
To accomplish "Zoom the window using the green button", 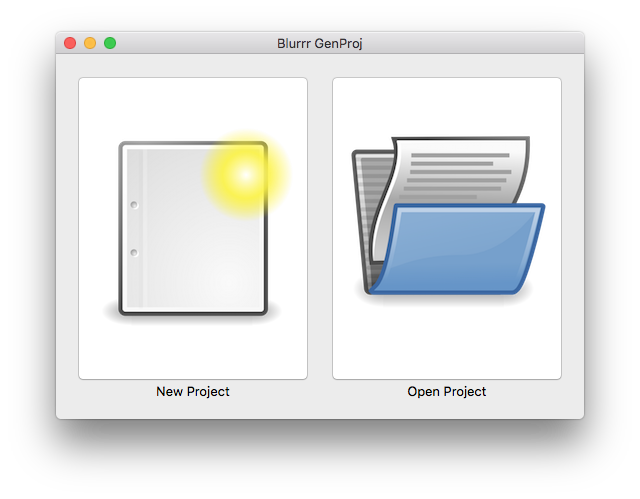I will pos(110,43).
